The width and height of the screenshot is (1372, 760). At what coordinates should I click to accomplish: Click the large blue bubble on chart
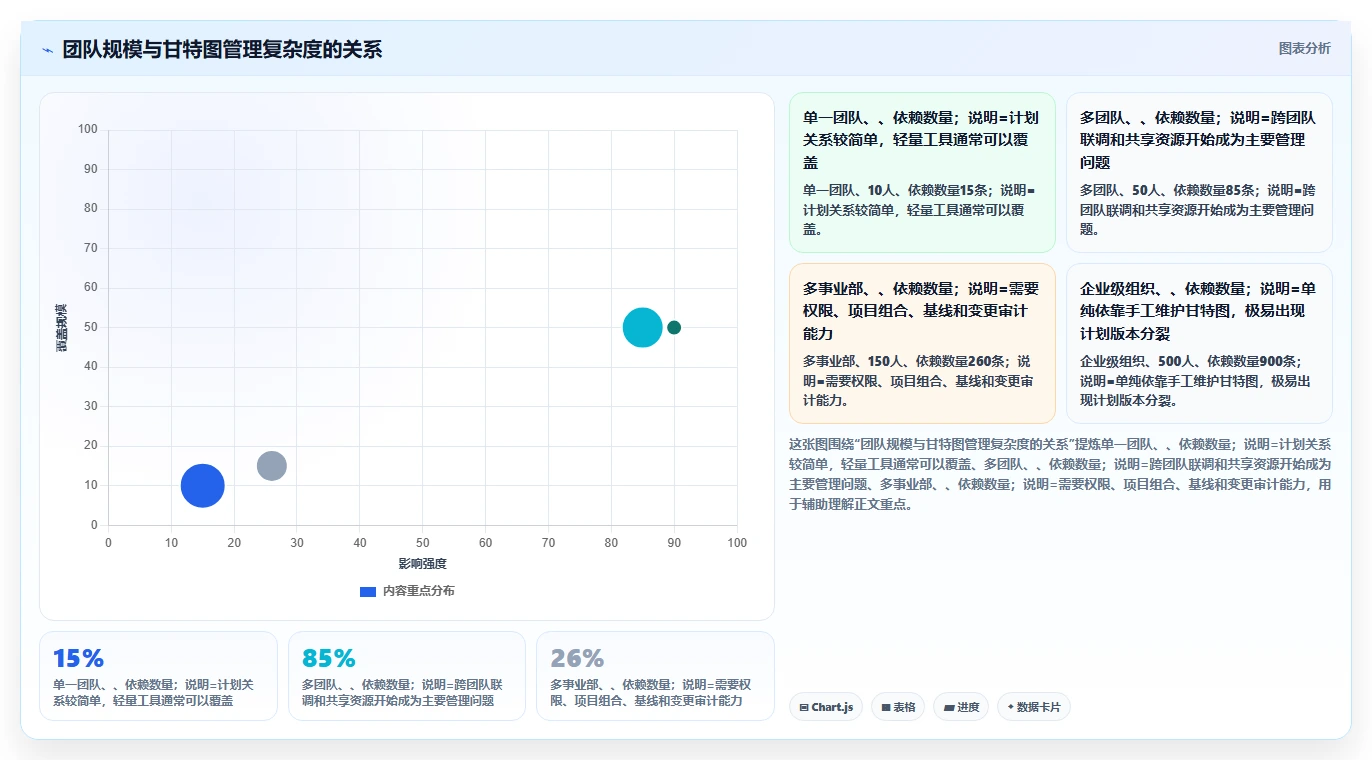click(203, 486)
